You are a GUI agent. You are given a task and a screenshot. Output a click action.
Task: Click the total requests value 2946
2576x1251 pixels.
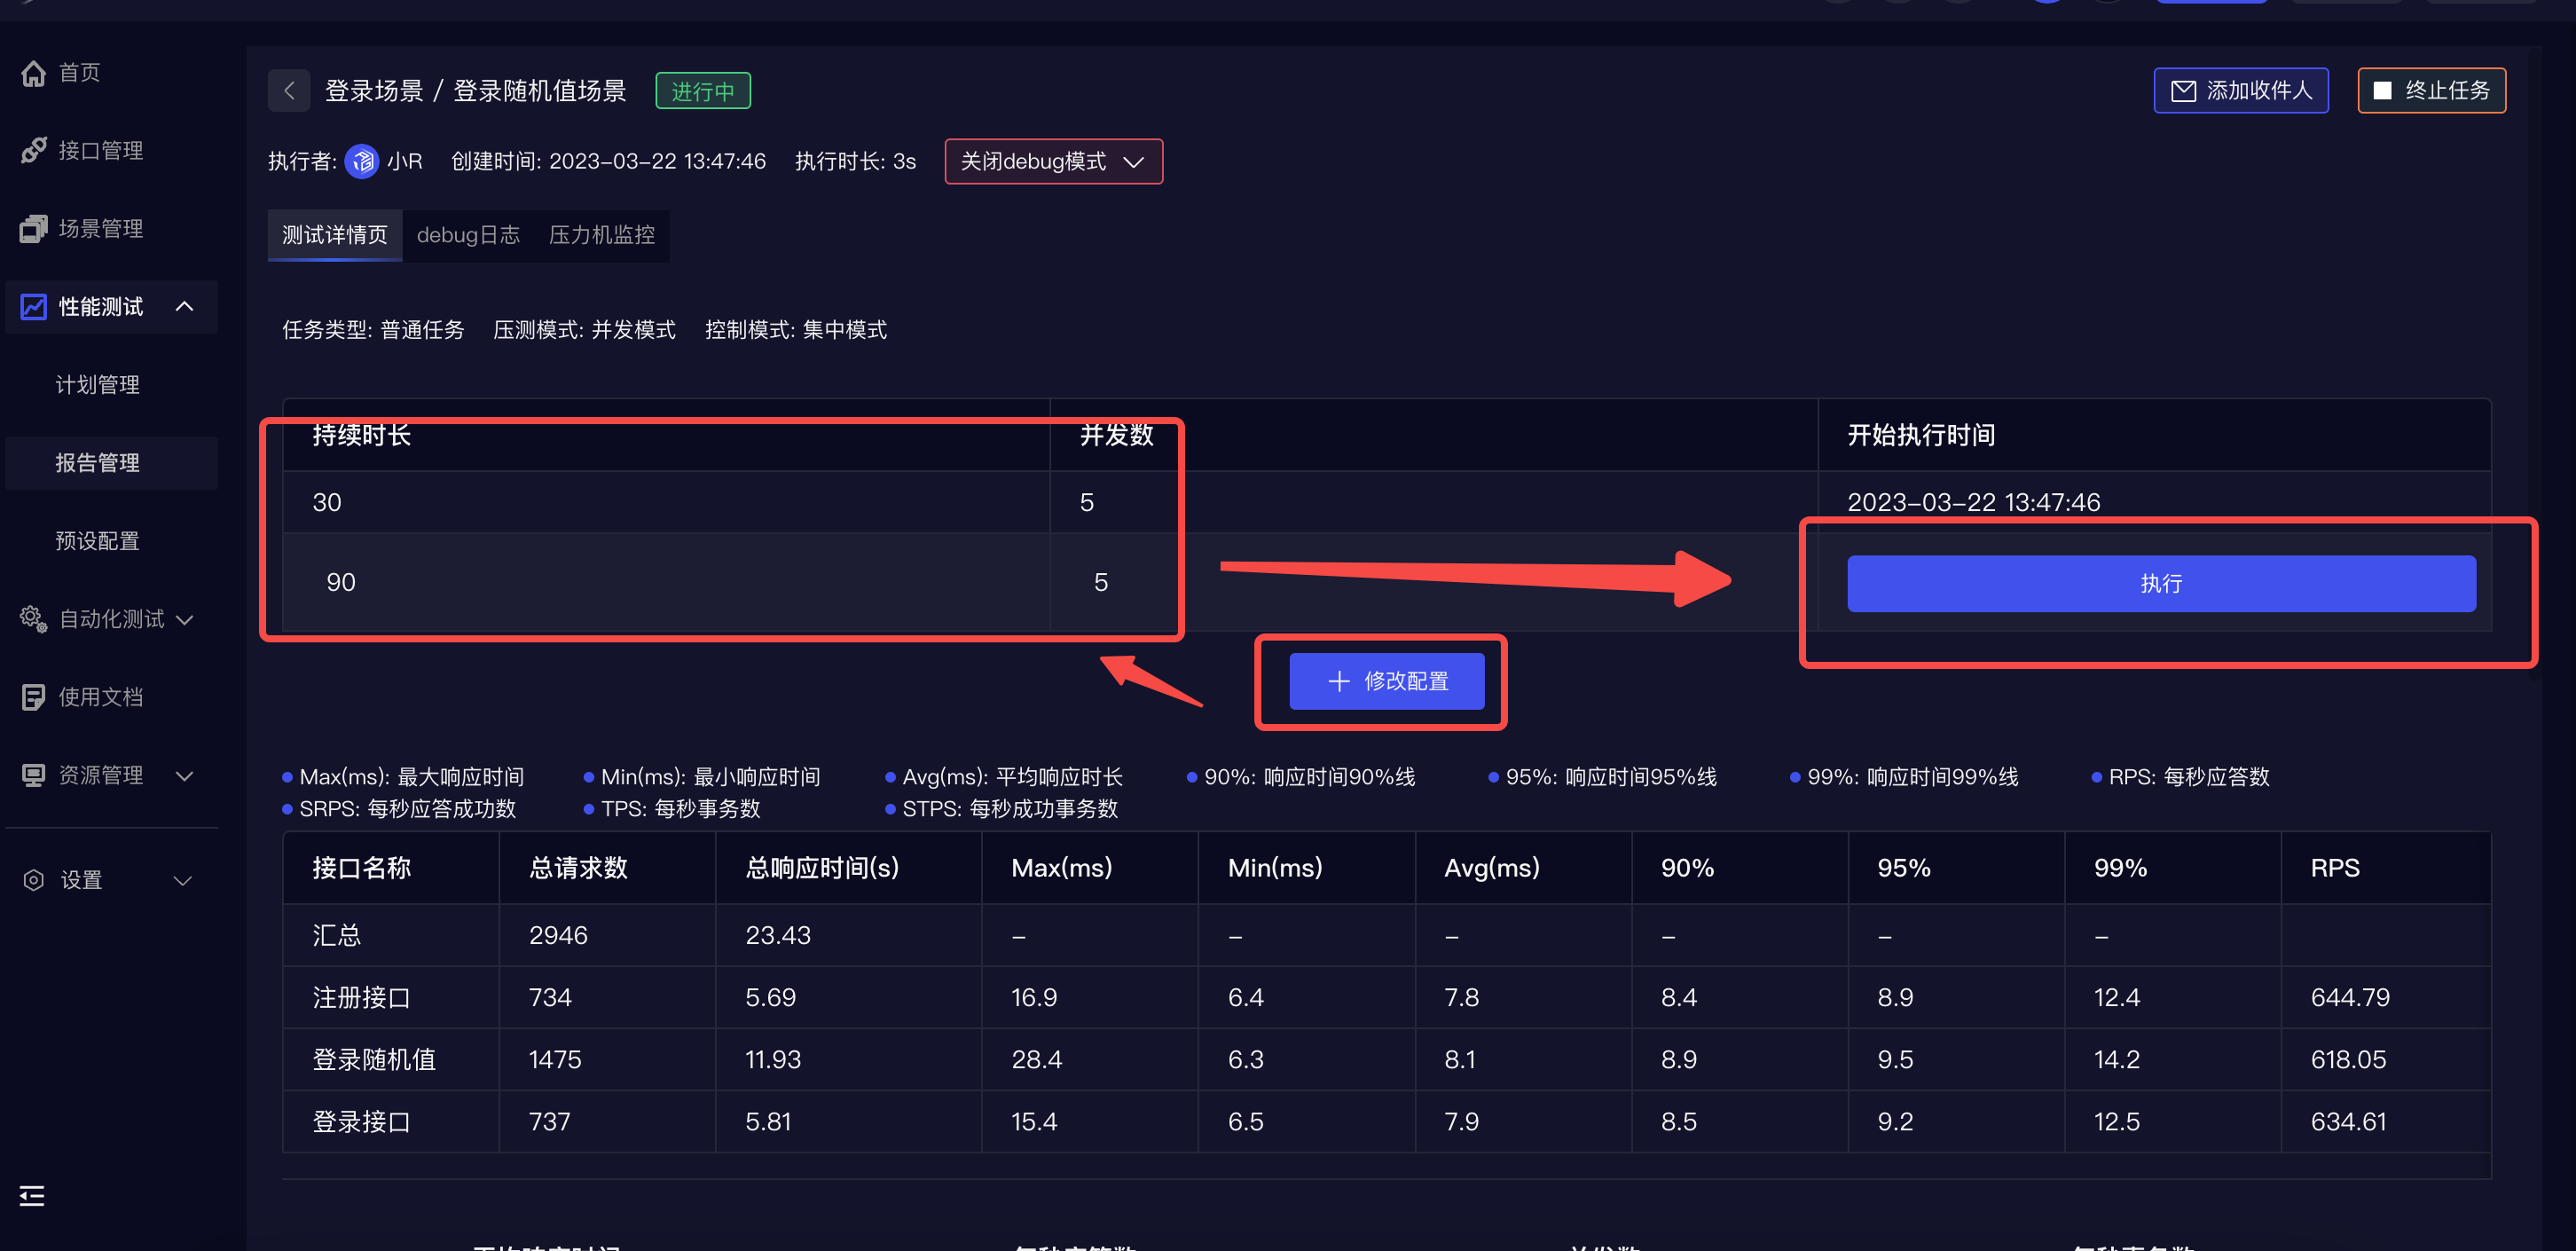[558, 935]
